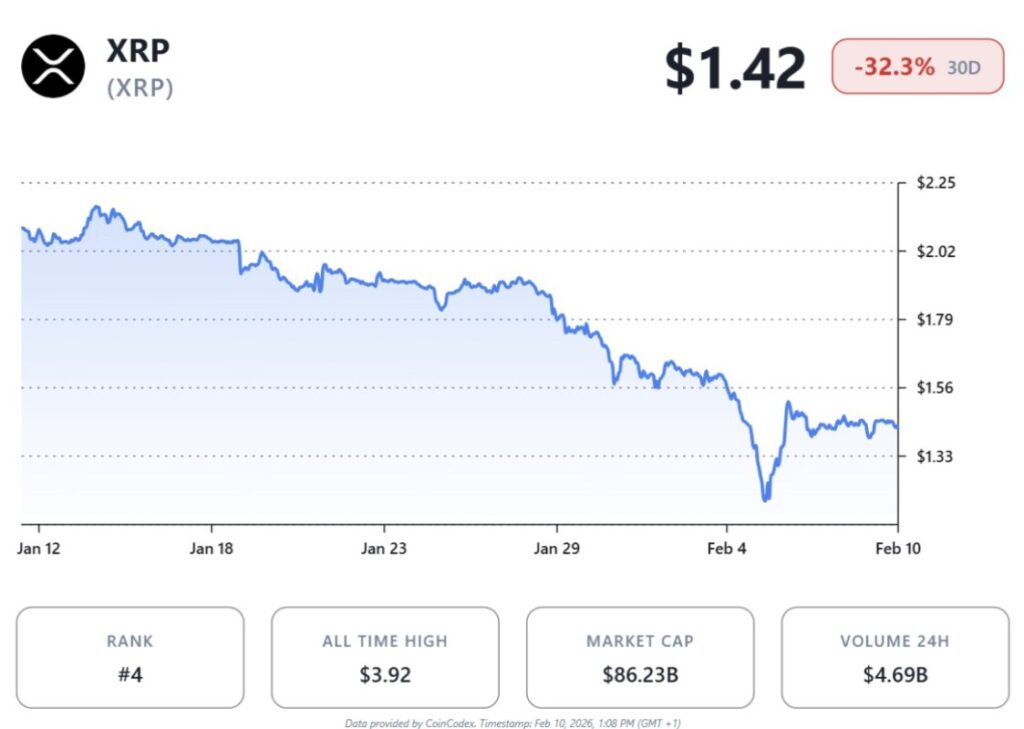Click the Feb 4 date axis label
Screen dimensions: 1024x729
click(727, 548)
